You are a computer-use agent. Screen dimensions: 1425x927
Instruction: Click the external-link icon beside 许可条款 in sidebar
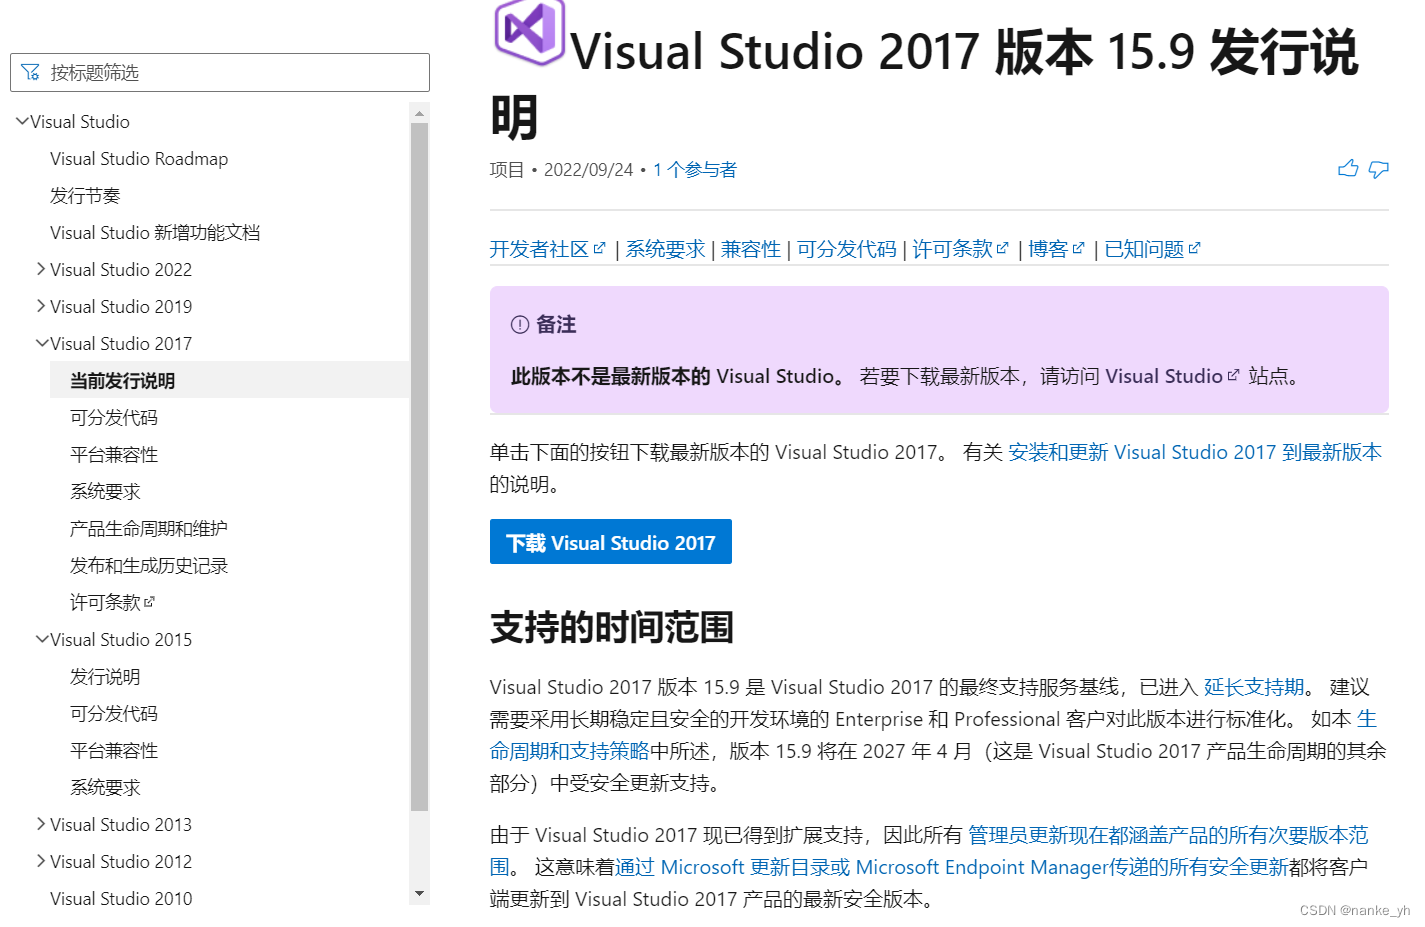click(149, 602)
